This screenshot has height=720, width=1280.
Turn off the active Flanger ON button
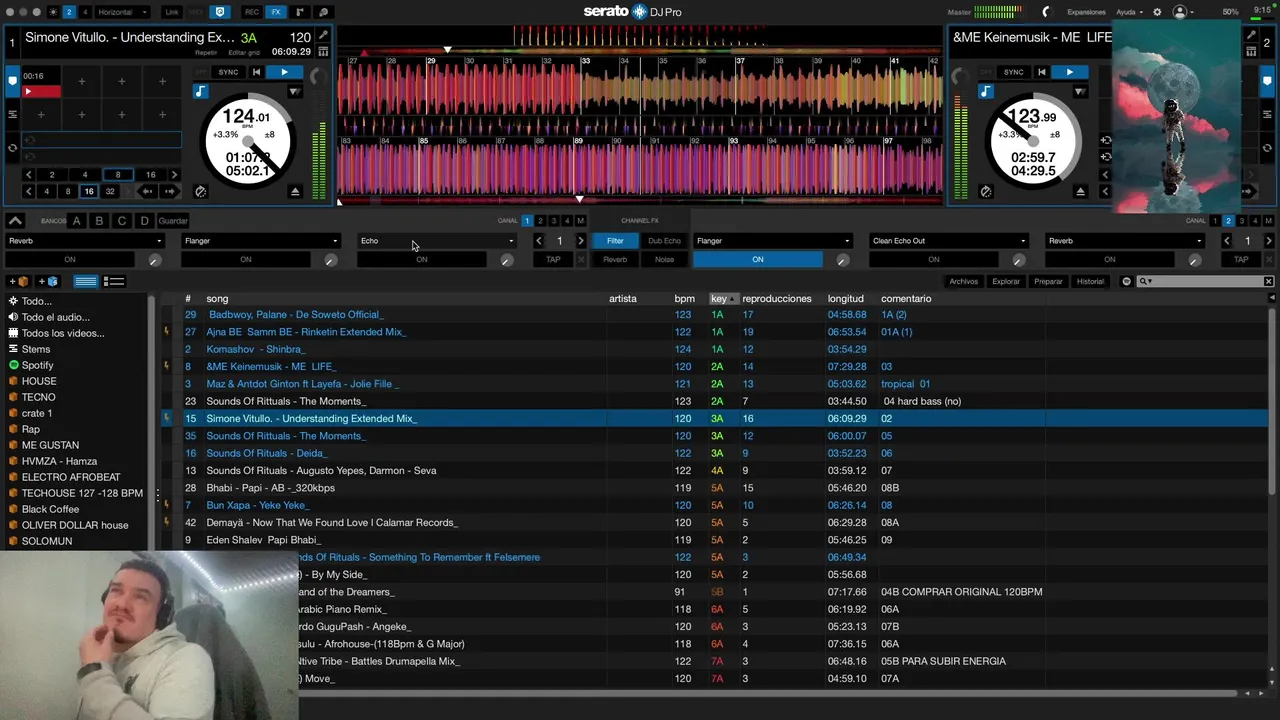(x=758, y=260)
